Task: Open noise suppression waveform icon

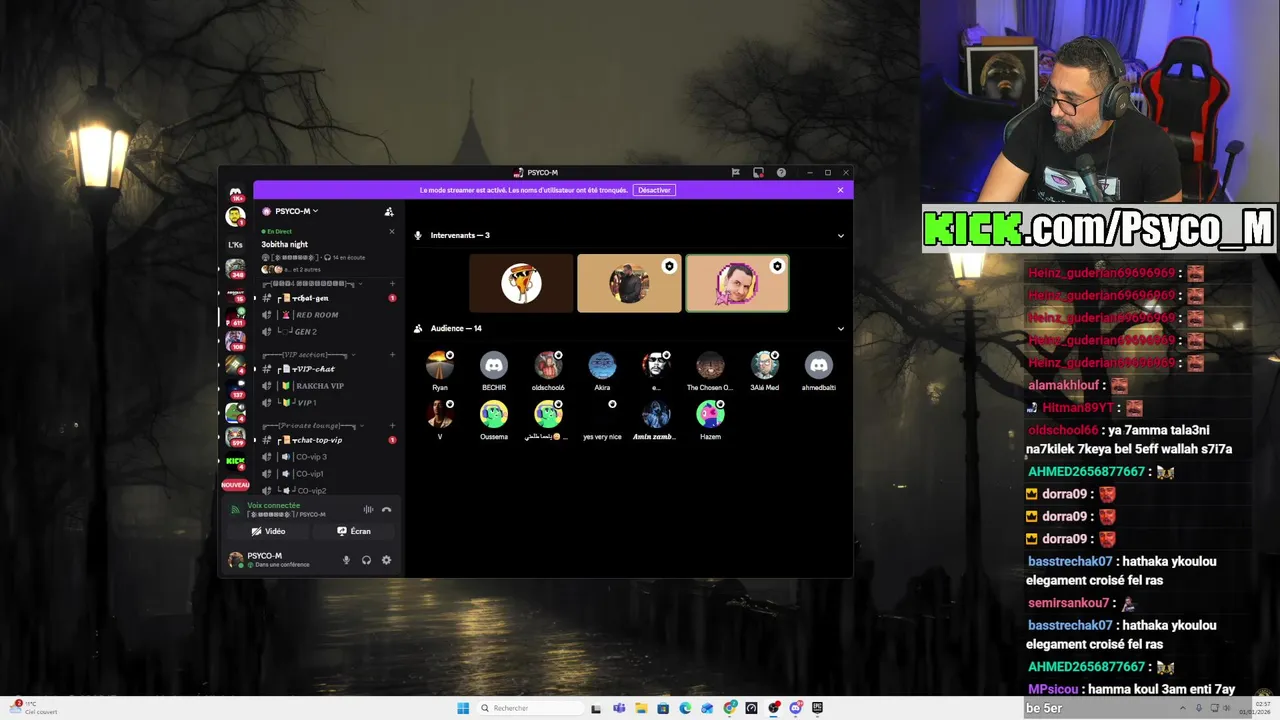Action: click(x=368, y=510)
